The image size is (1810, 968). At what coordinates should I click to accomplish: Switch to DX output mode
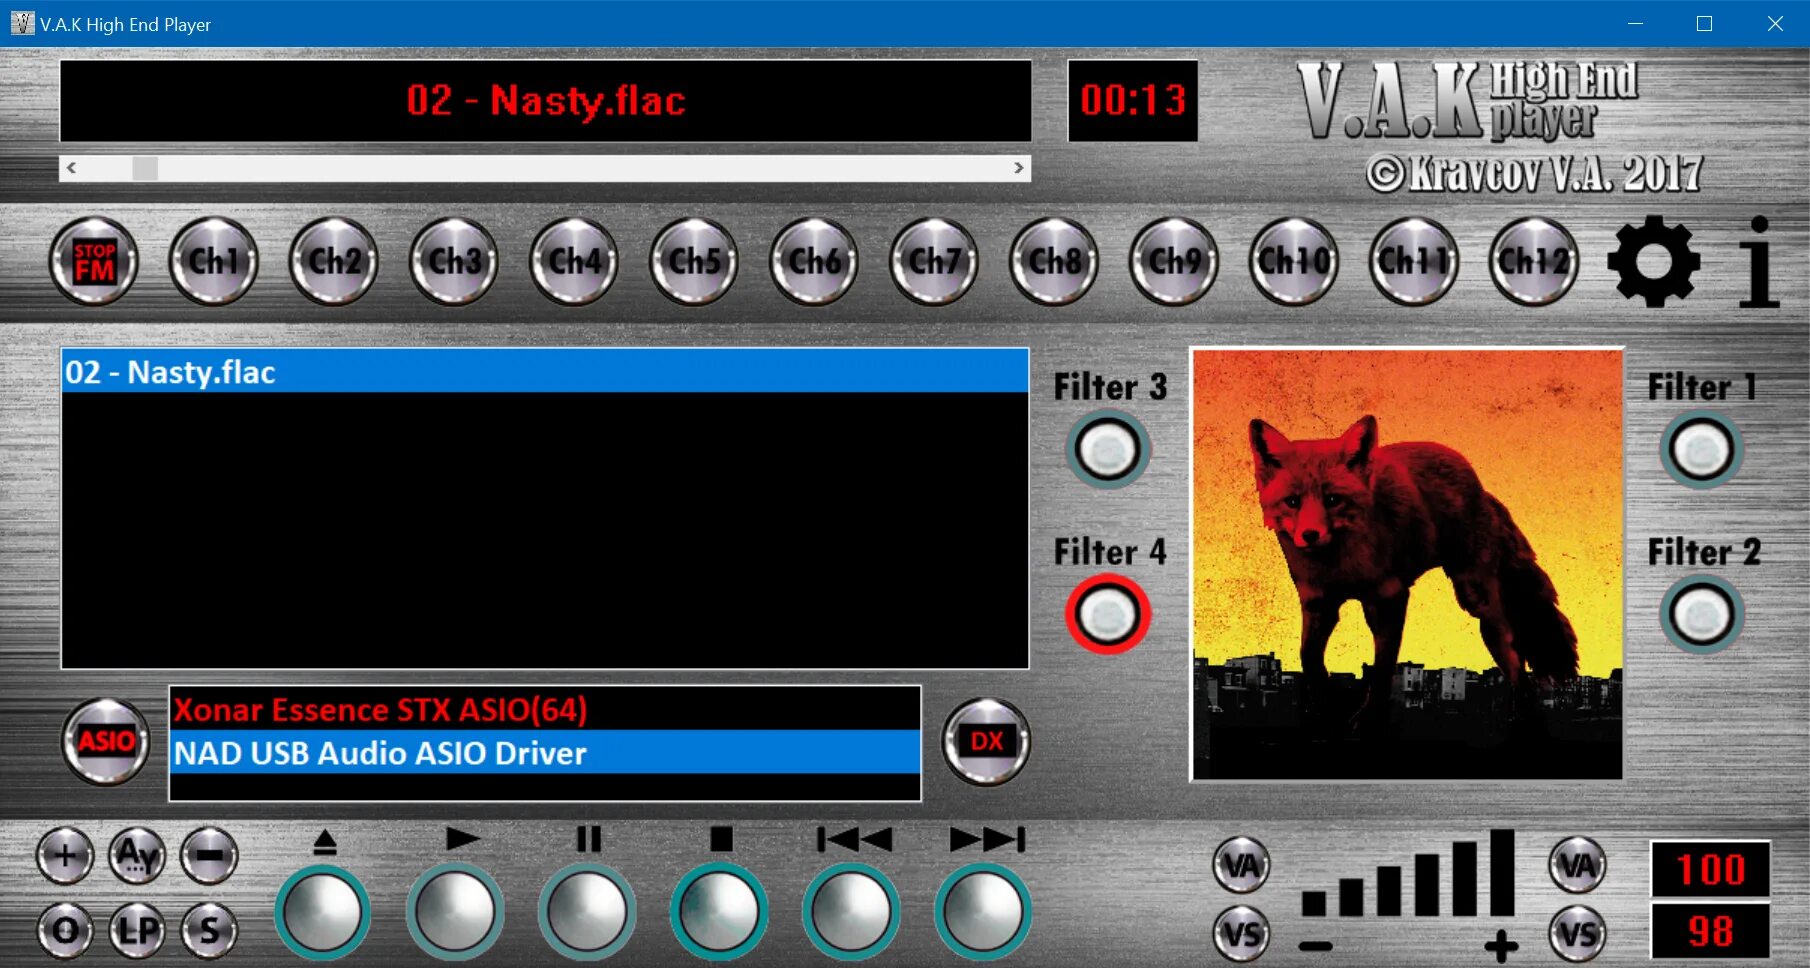click(986, 741)
